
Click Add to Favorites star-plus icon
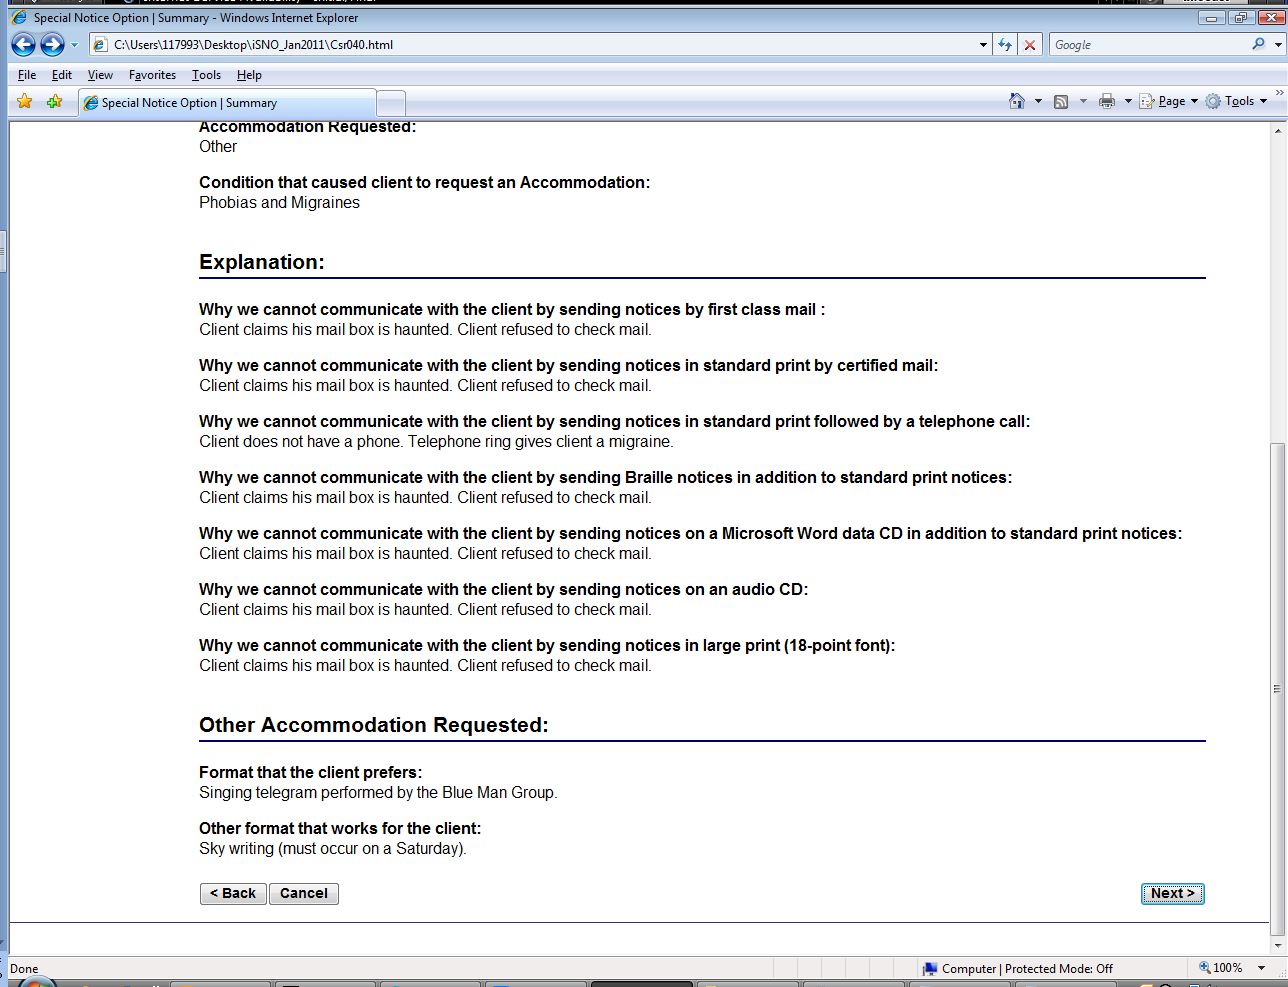[54, 101]
